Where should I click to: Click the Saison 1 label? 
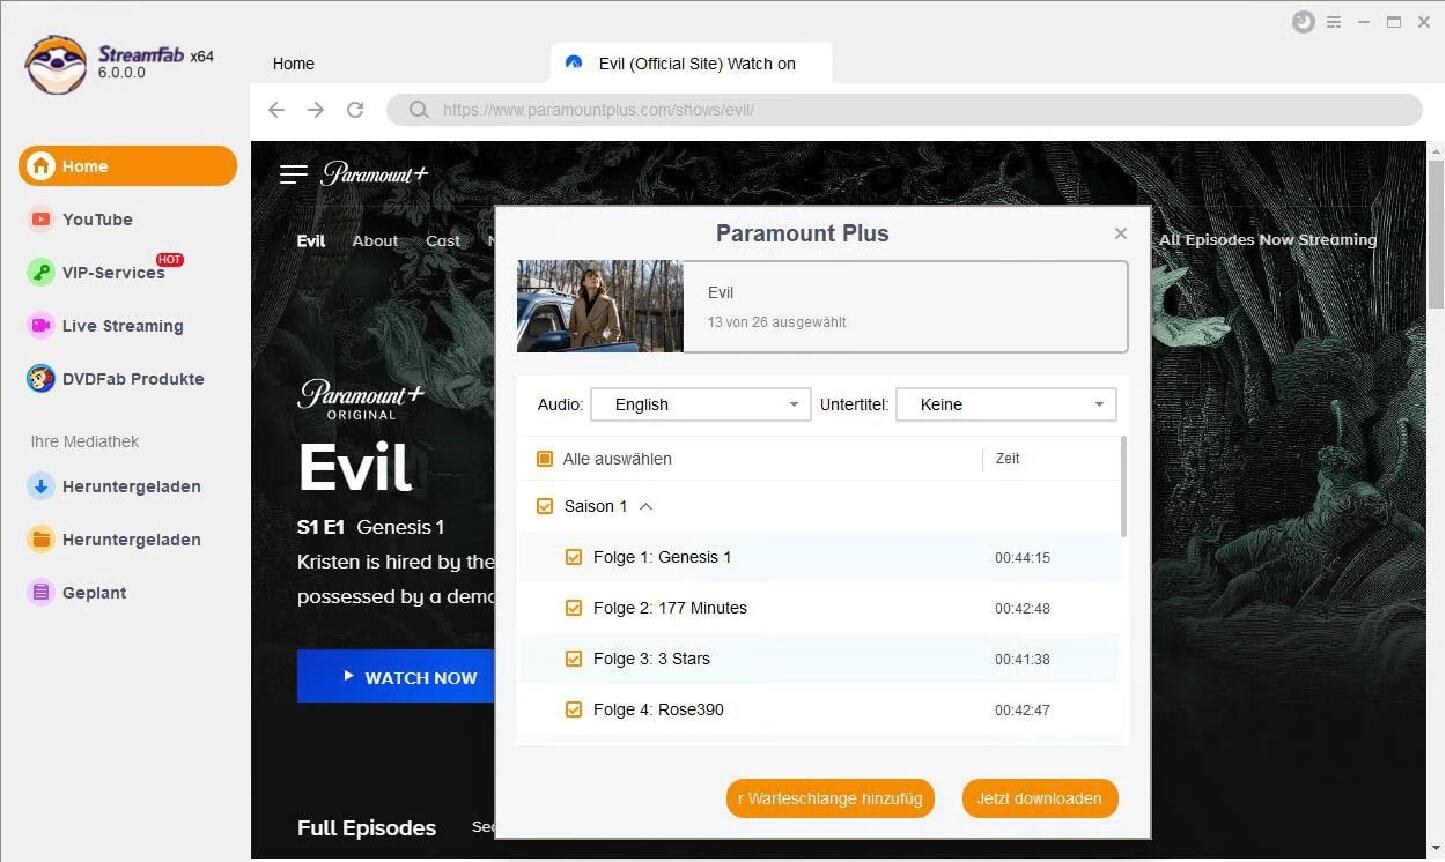596,506
